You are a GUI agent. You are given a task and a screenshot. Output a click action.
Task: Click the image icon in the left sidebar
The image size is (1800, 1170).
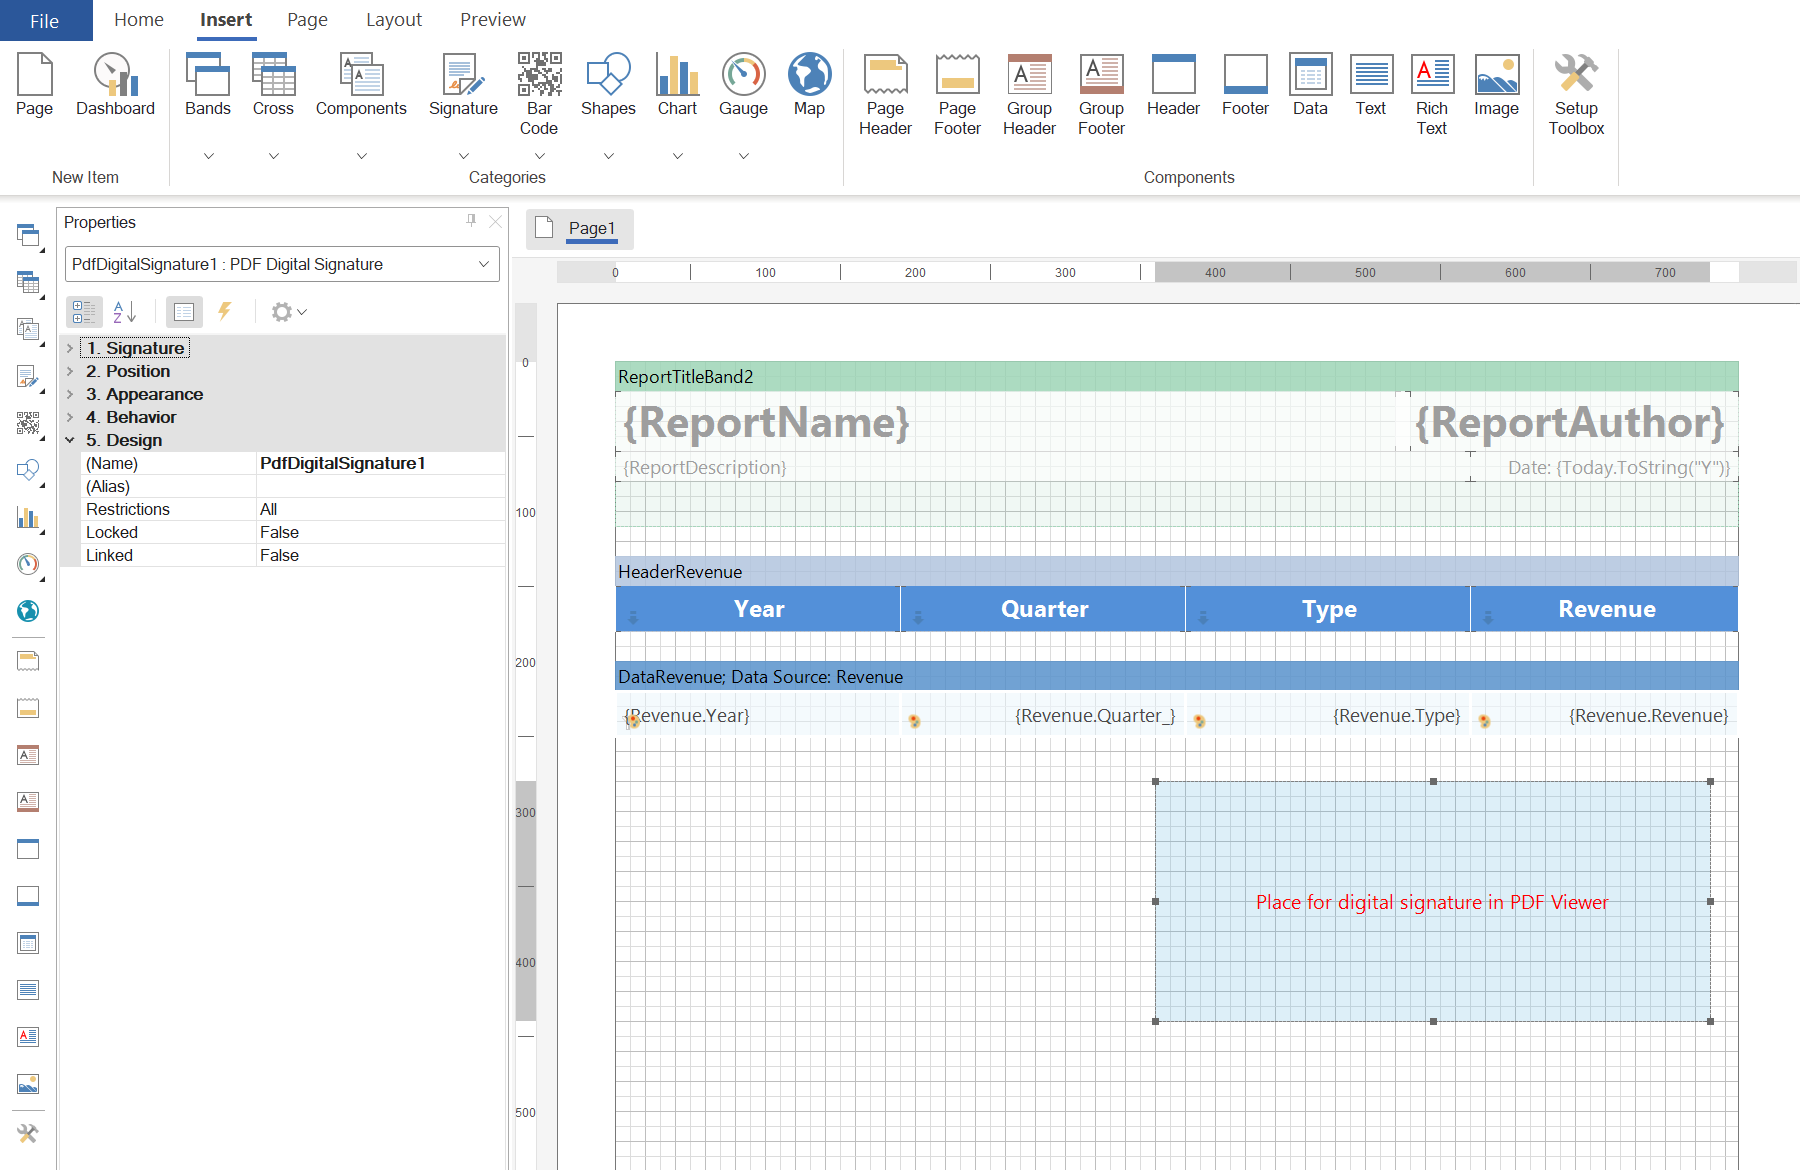[28, 1084]
